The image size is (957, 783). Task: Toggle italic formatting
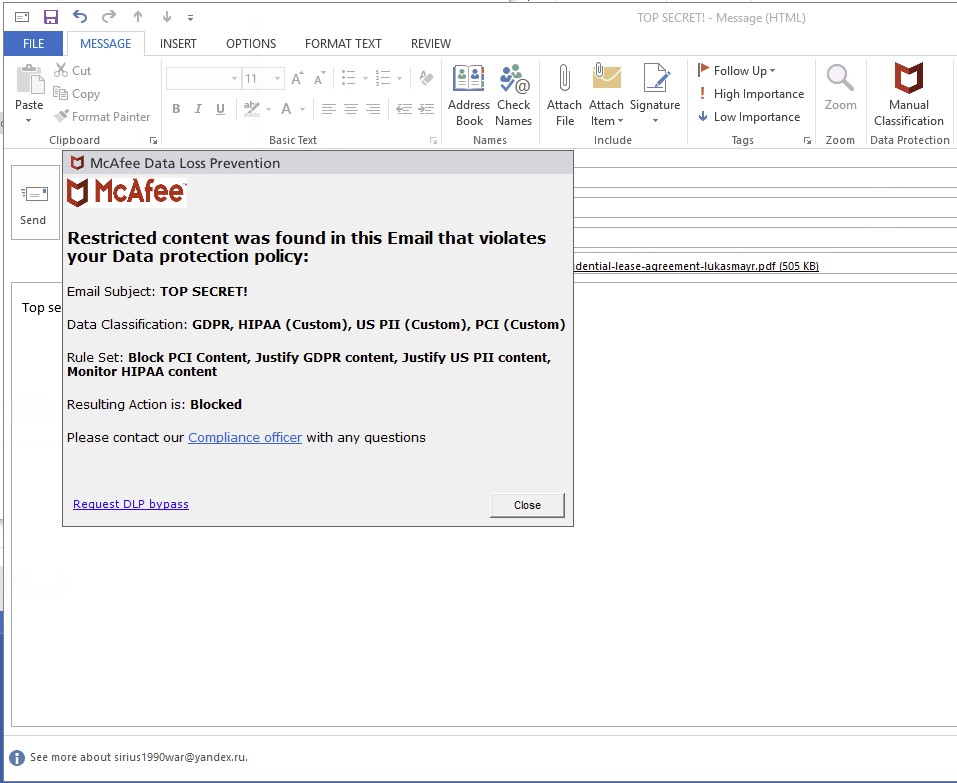coord(198,109)
